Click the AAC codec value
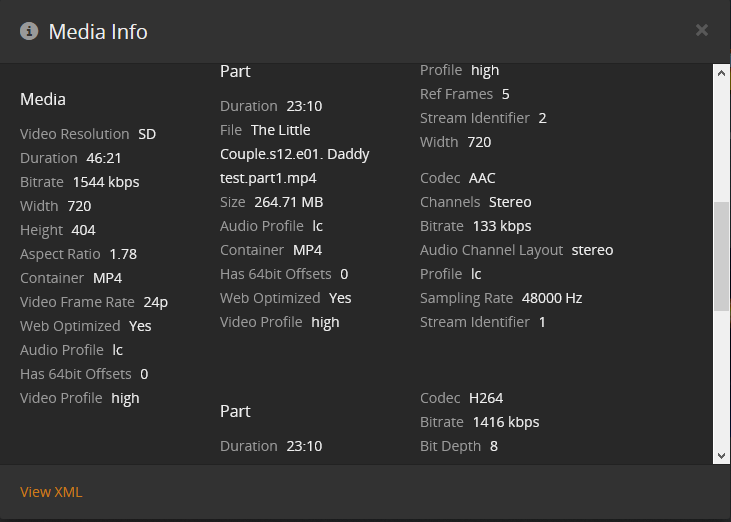The width and height of the screenshot is (731, 522). [482, 178]
